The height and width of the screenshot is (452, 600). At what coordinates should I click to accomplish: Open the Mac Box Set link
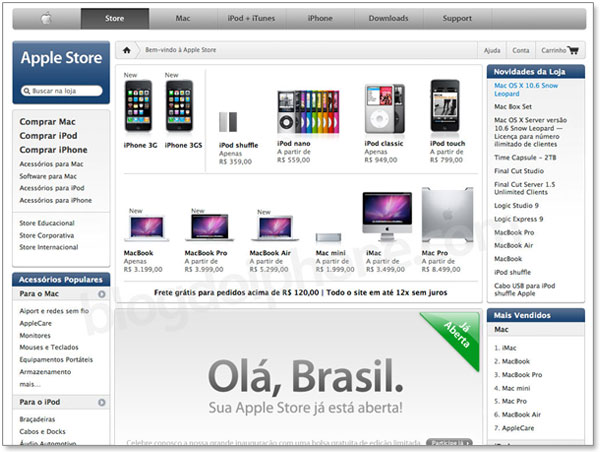point(513,107)
